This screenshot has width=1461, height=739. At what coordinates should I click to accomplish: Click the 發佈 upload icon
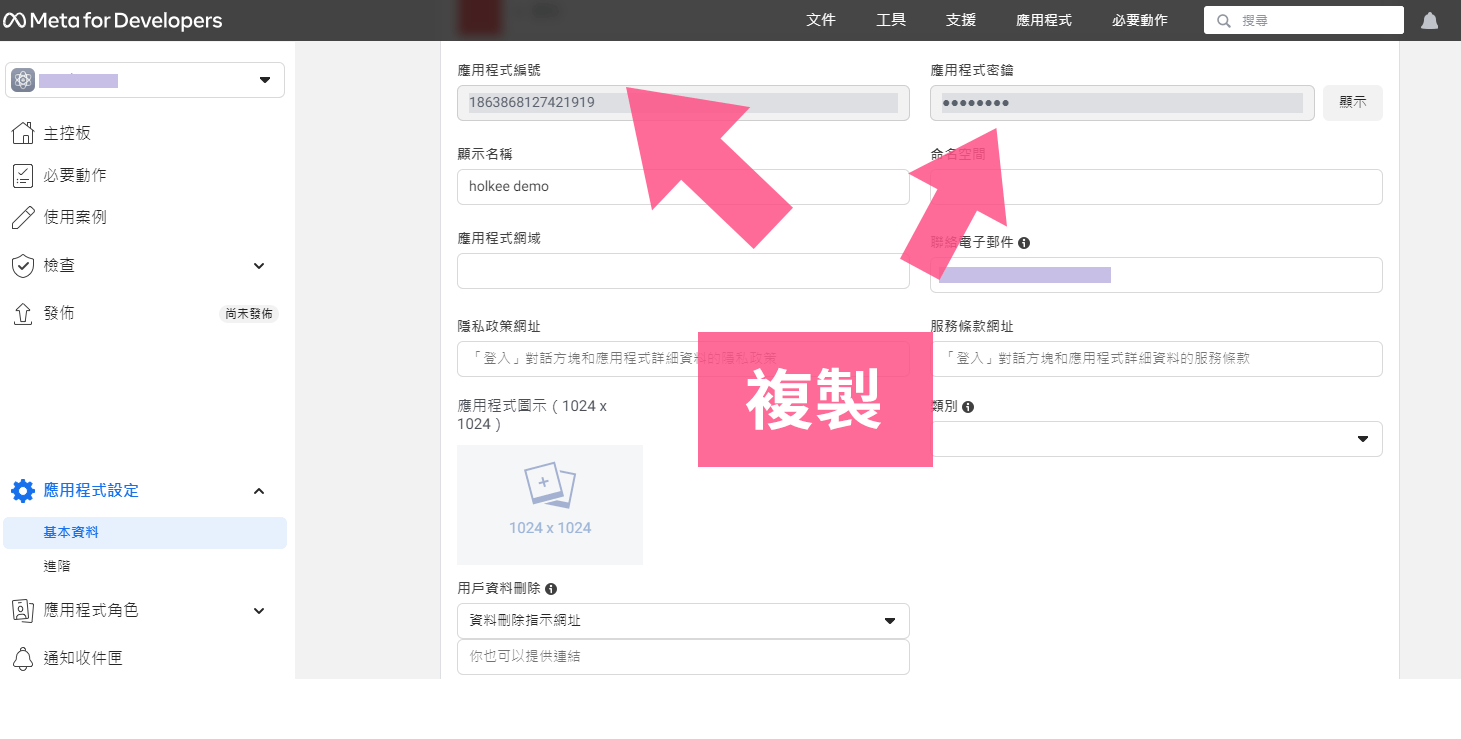tap(23, 313)
